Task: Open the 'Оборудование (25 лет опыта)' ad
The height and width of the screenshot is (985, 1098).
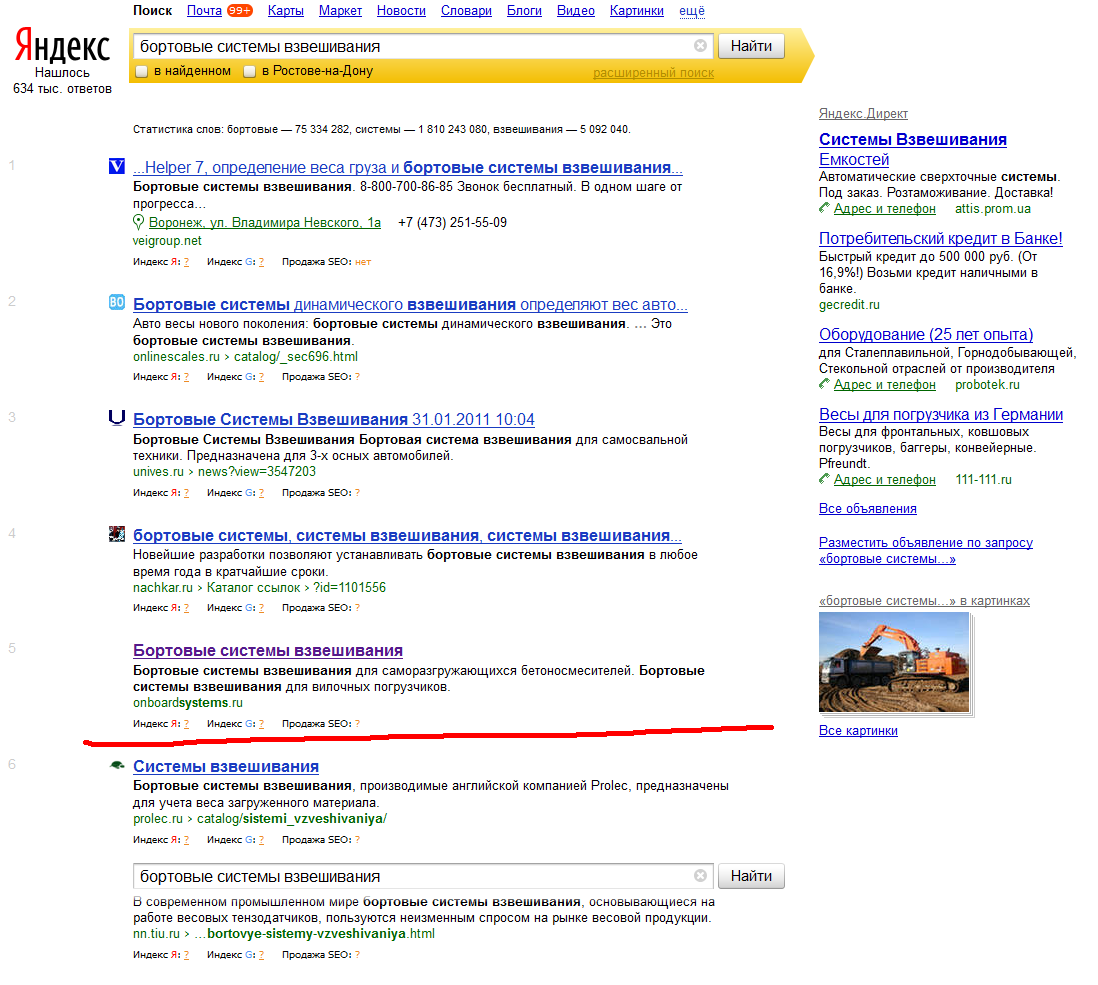Action: tap(926, 334)
